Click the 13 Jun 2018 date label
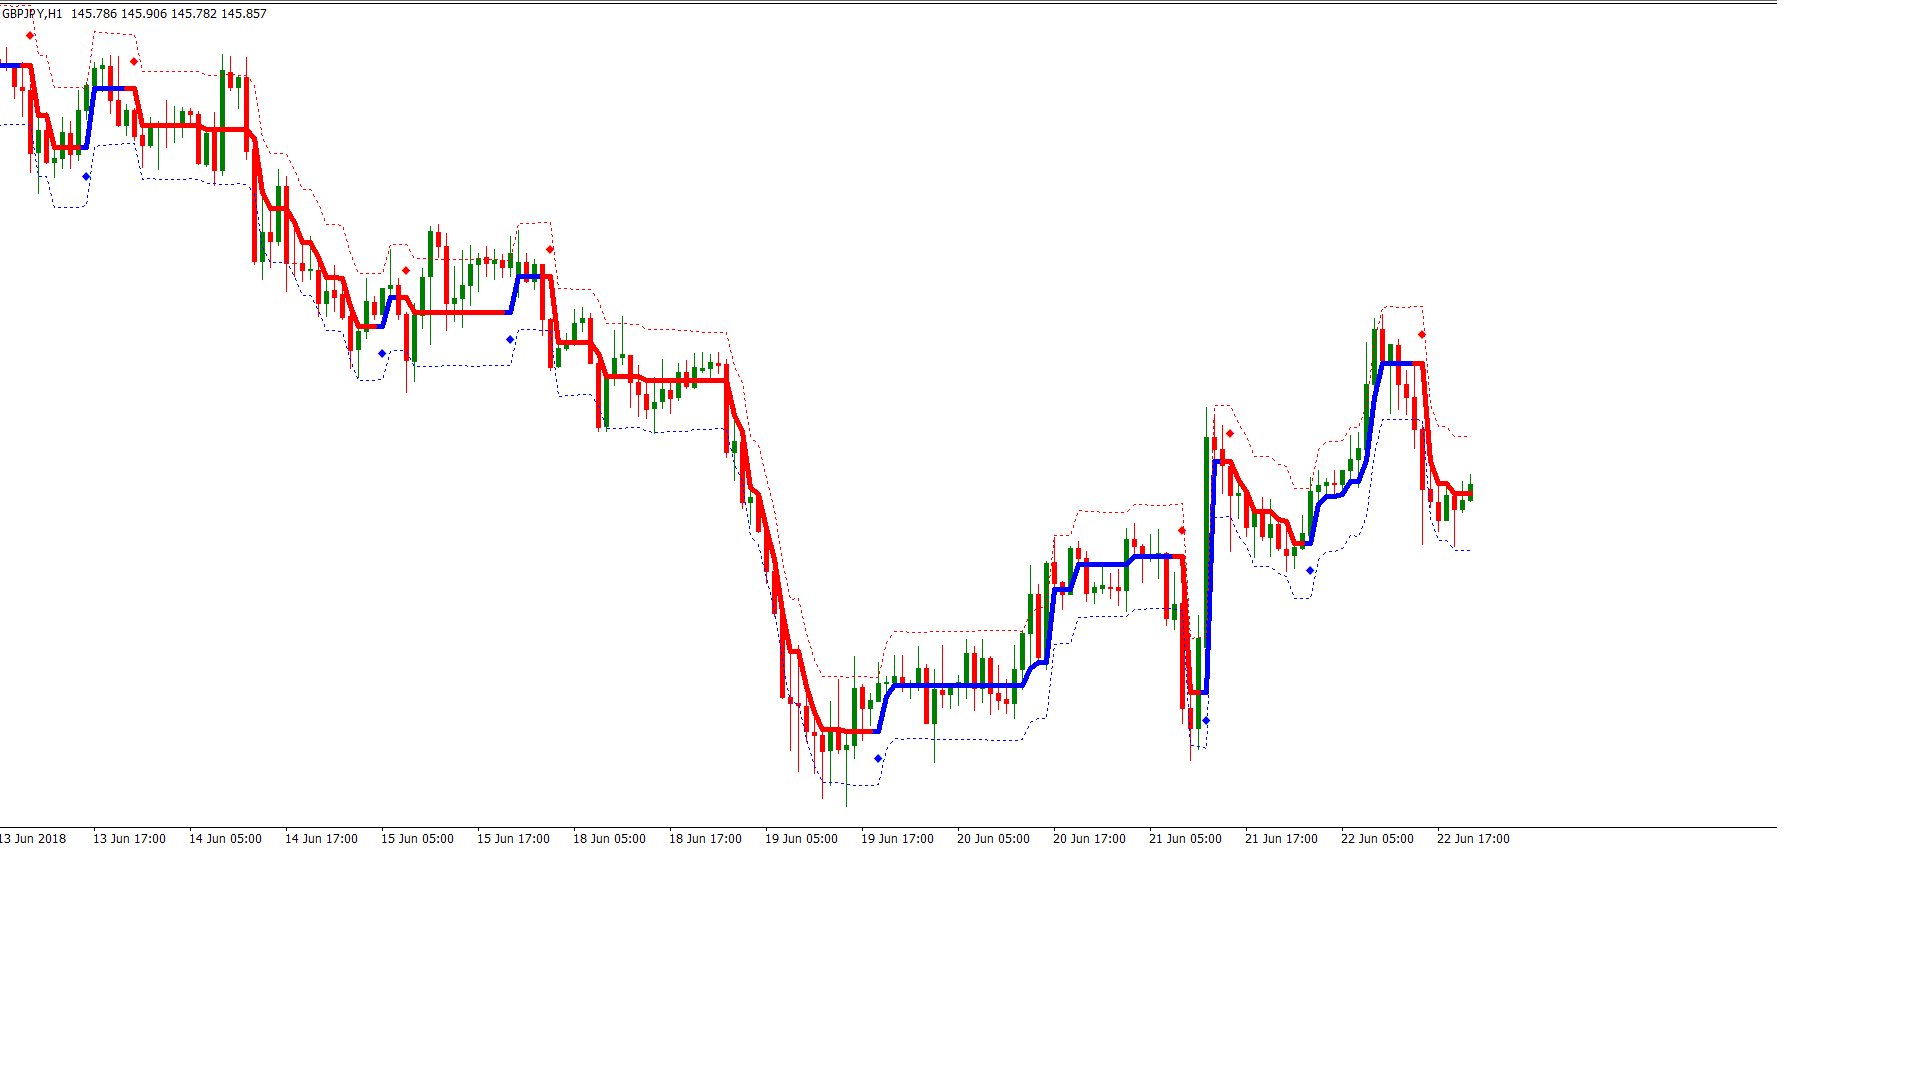 tap(34, 839)
